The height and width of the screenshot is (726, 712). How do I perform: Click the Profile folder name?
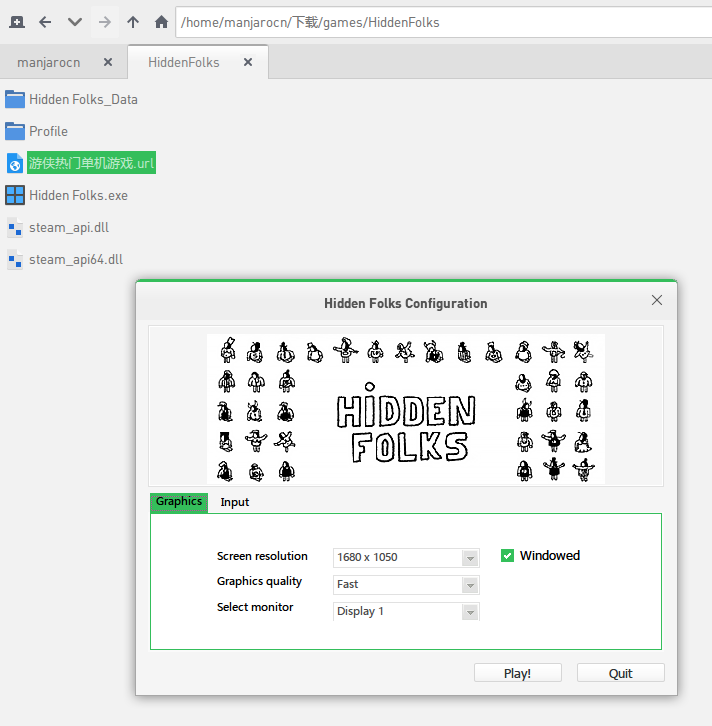pos(48,131)
